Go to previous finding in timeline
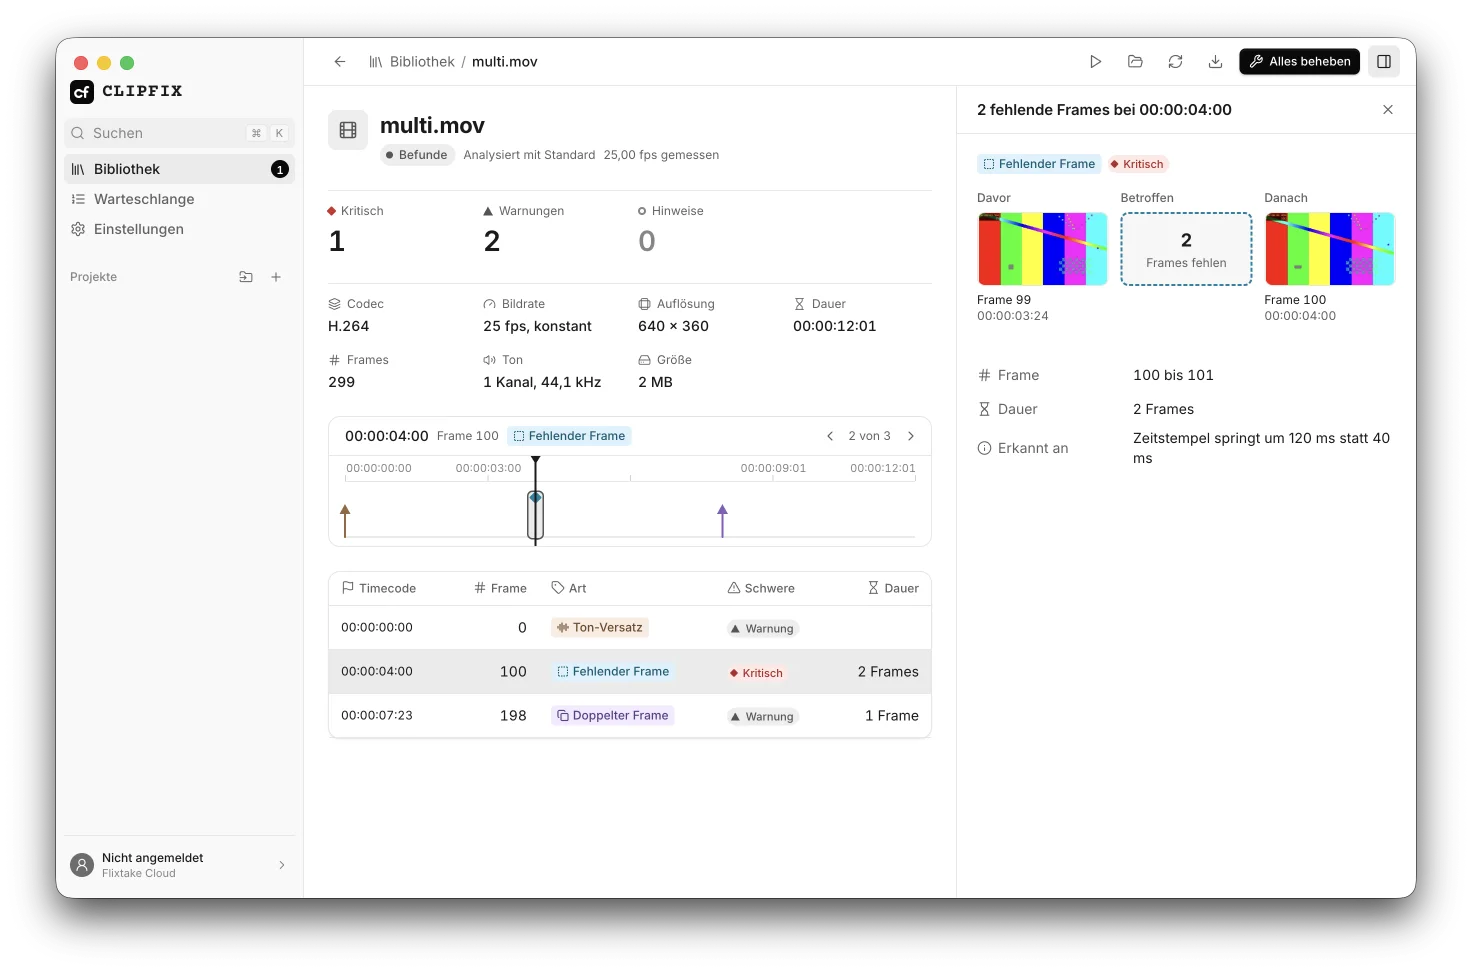The image size is (1472, 972). tap(830, 436)
